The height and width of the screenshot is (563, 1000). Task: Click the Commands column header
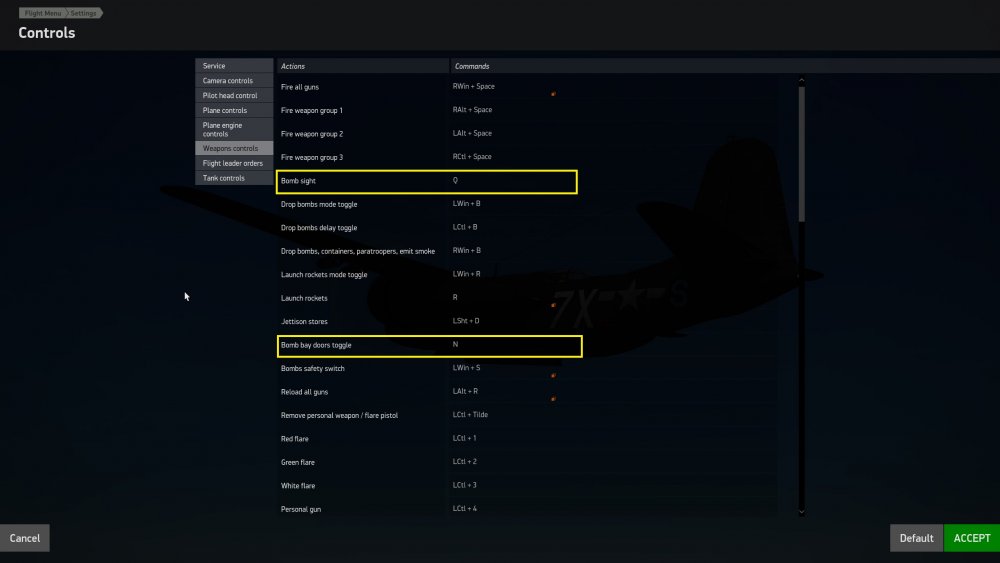(472, 66)
